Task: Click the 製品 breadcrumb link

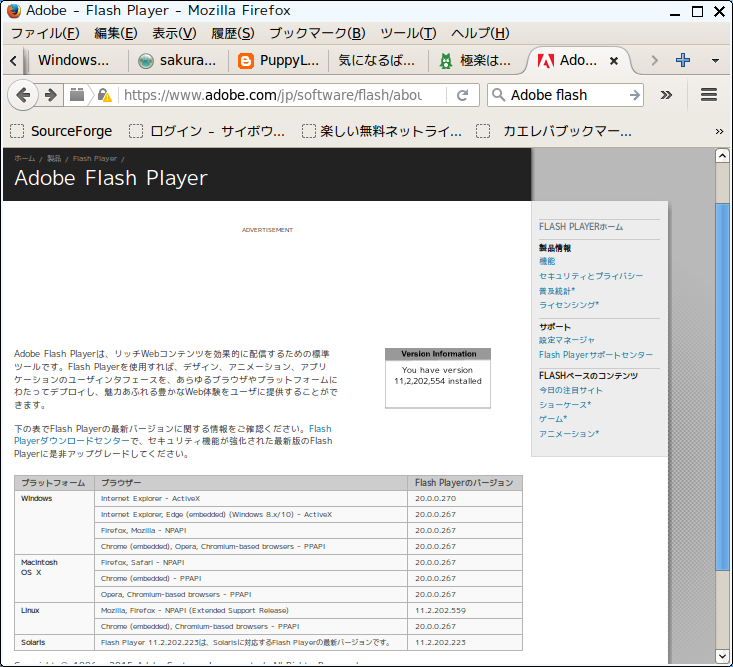Action: pos(54,158)
